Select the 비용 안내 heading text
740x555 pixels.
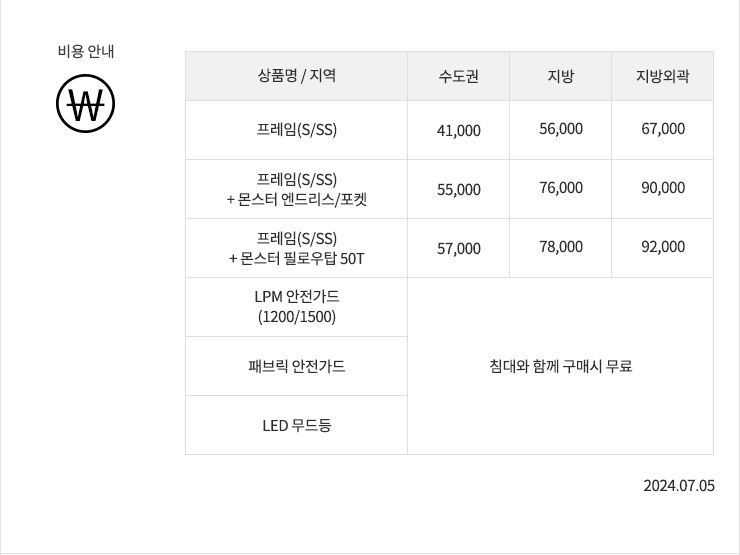[x=86, y=51]
